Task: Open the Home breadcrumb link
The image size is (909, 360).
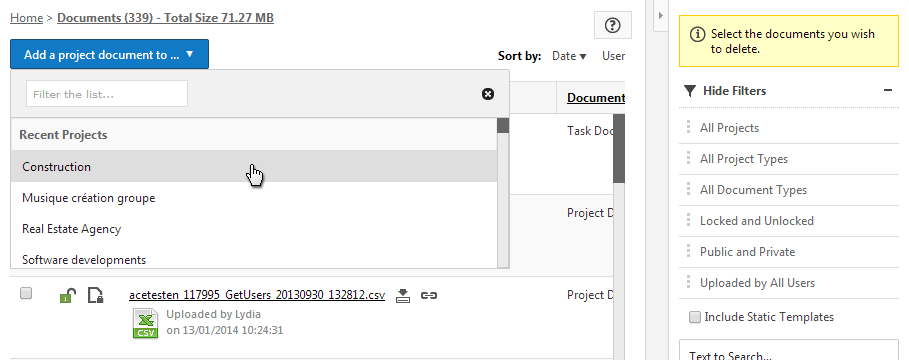Action: click(27, 18)
